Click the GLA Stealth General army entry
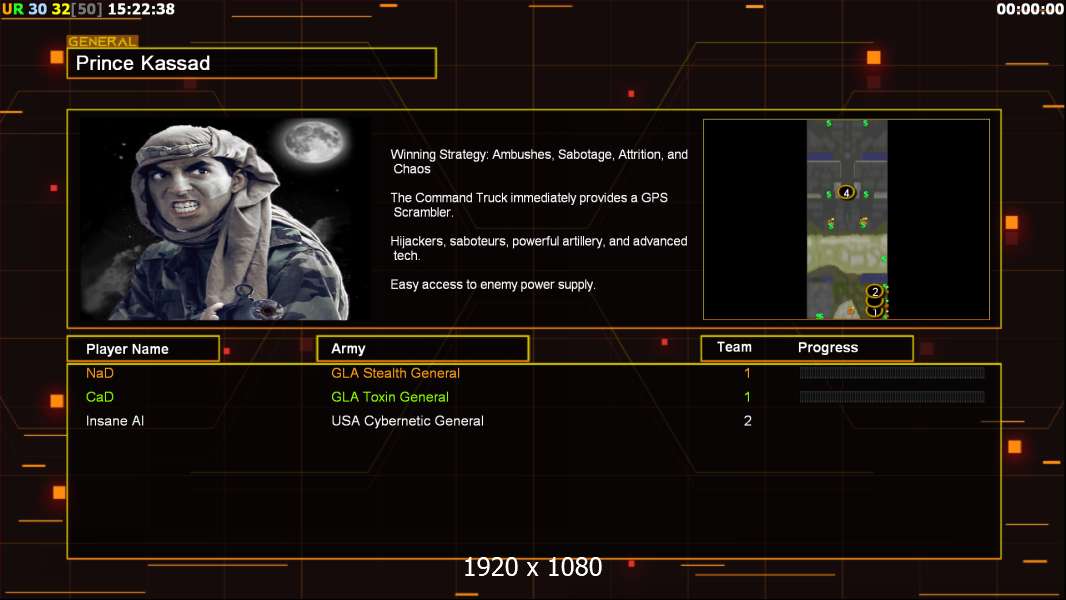The width and height of the screenshot is (1066, 600). click(396, 373)
